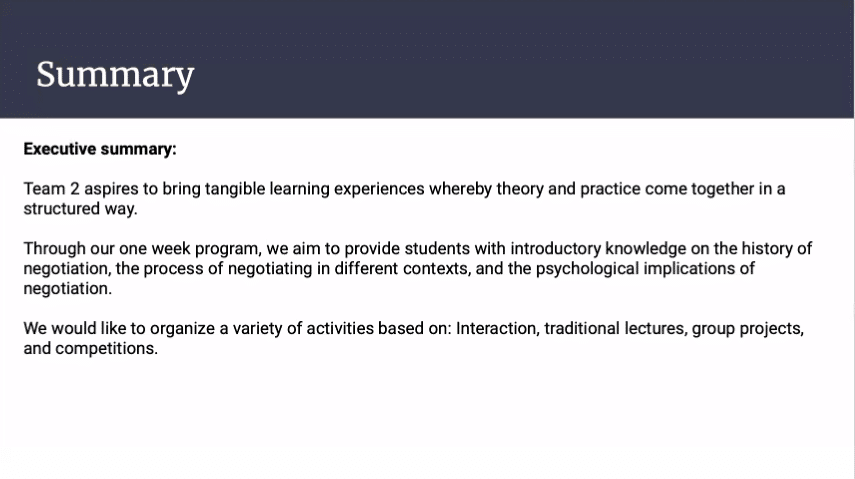Click the empty white area below the text
The image size is (855, 479).
click(x=427, y=420)
